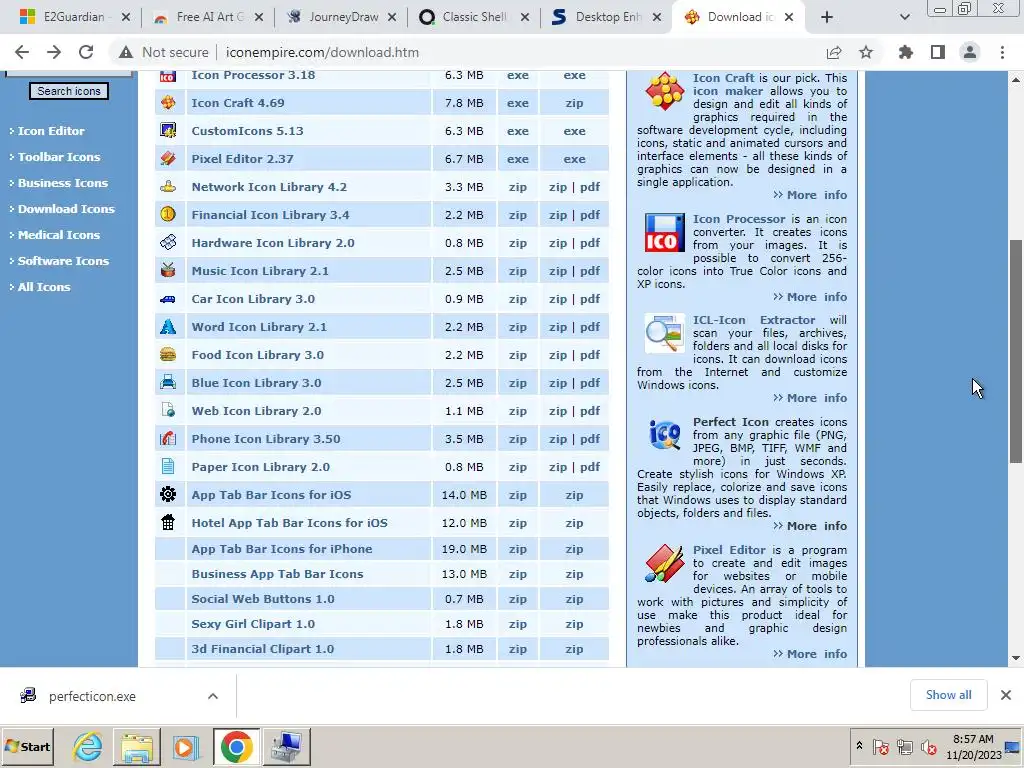Go back to the previous page
Image resolution: width=1024 pixels, height=768 pixels.
22,52
